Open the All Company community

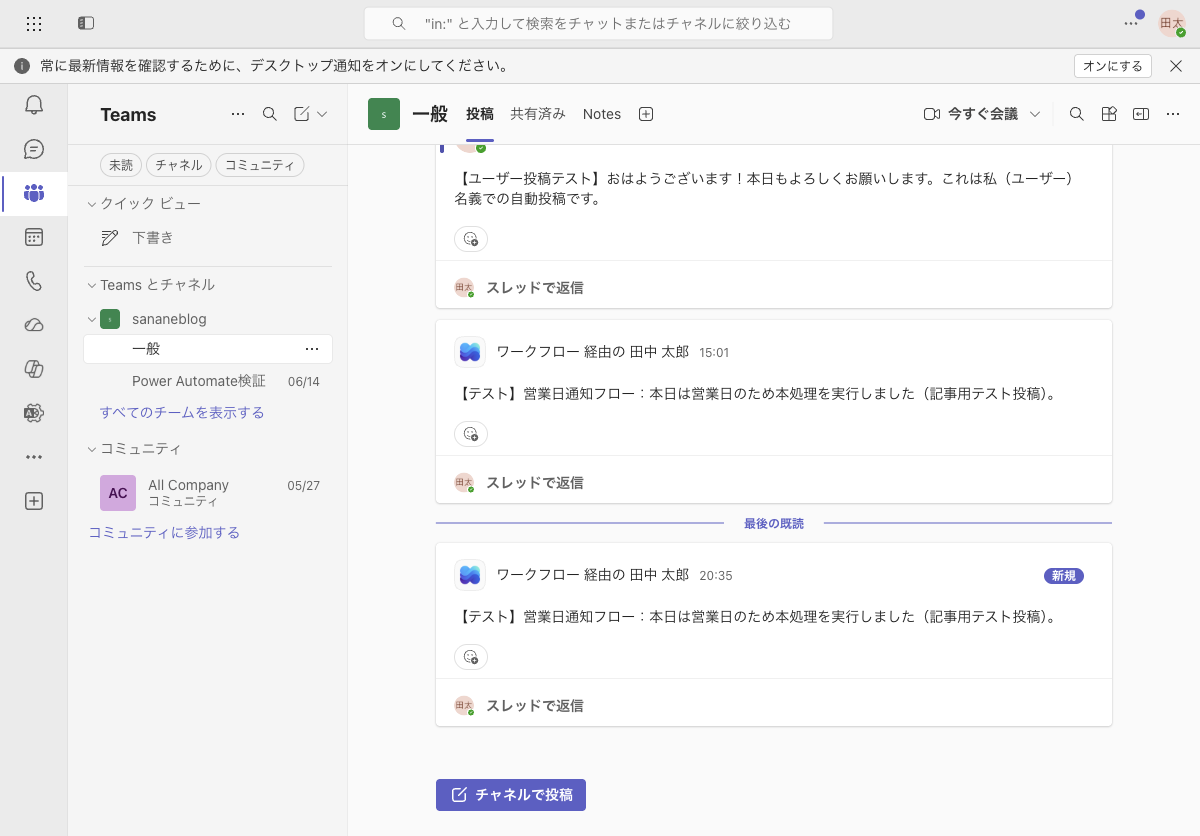point(208,492)
